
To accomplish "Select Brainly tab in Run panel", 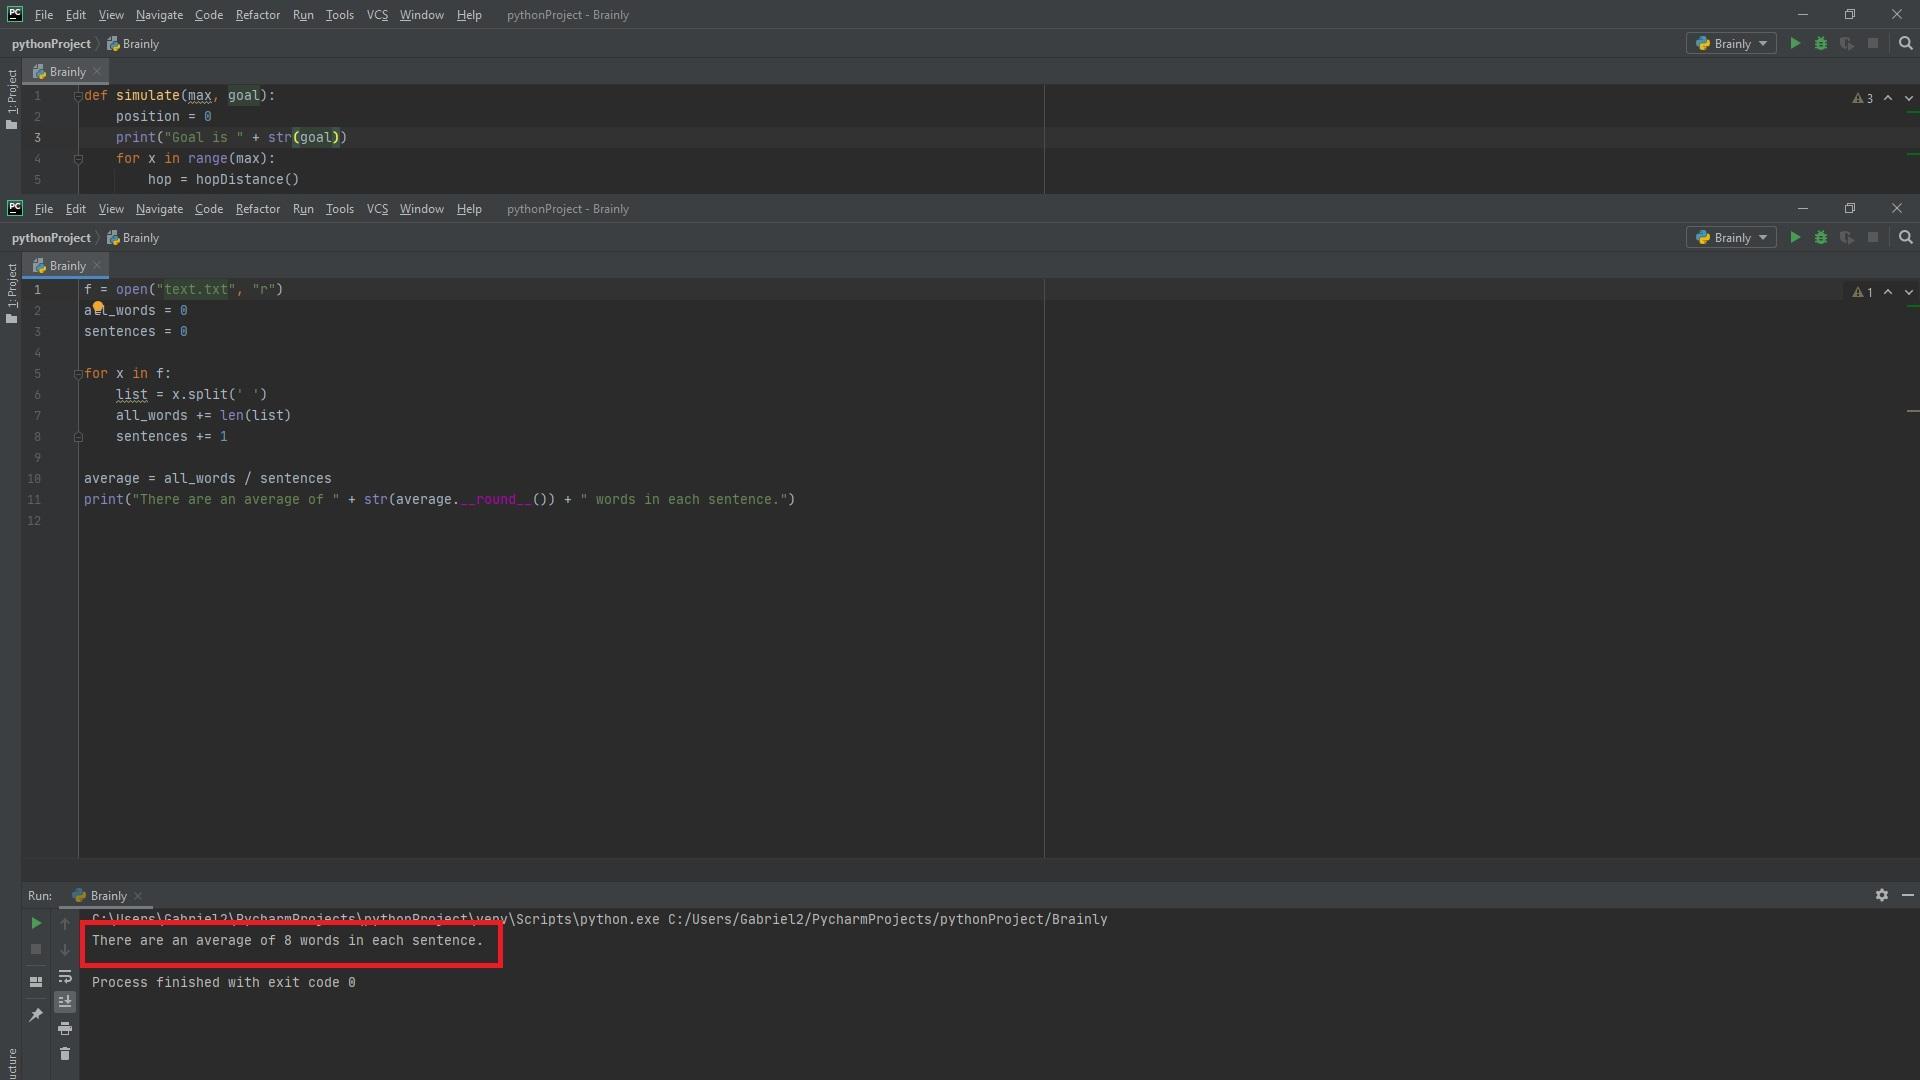I will (x=107, y=896).
